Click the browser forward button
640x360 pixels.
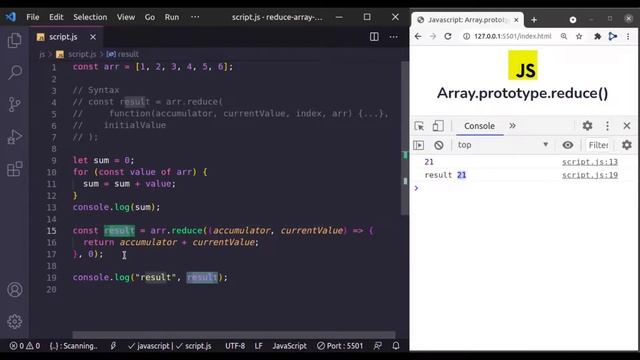(432, 36)
